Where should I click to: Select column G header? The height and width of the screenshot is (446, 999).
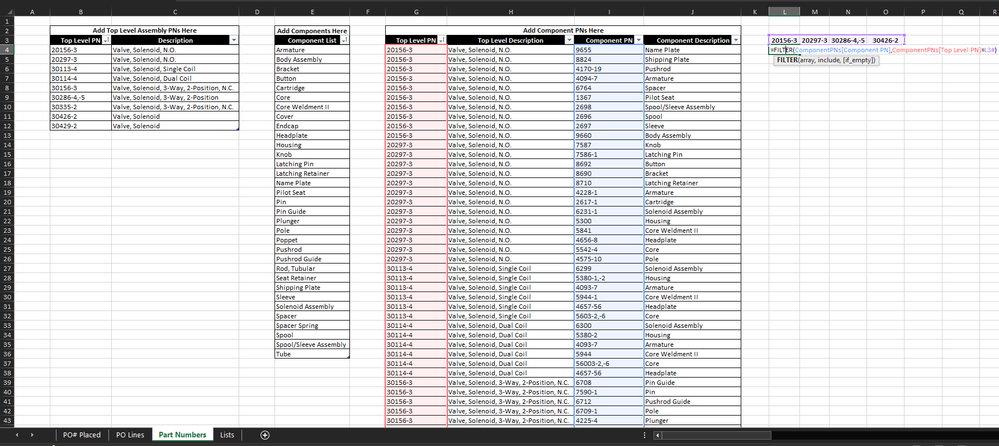(416, 11)
